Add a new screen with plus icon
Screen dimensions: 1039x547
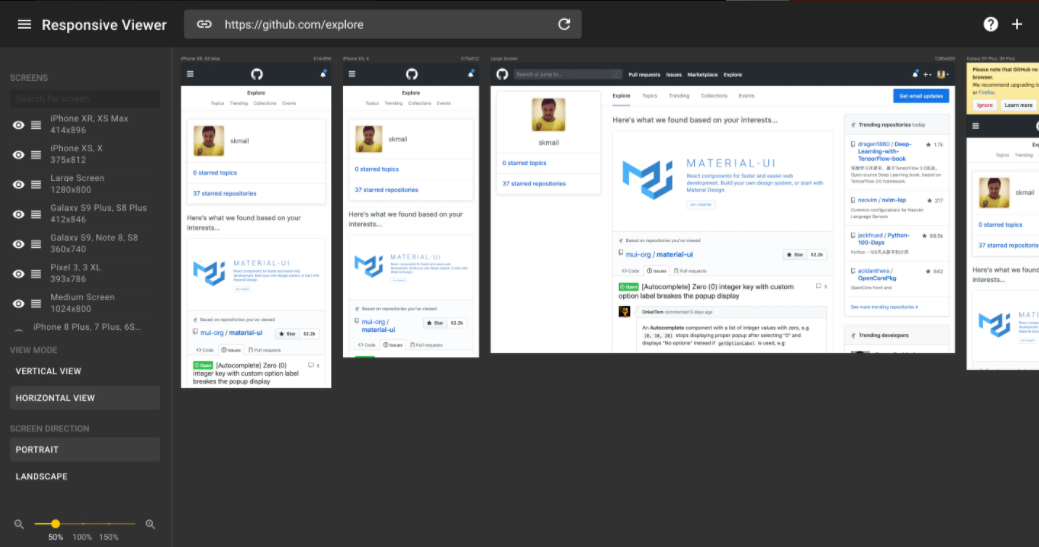pyautogui.click(x=1016, y=25)
